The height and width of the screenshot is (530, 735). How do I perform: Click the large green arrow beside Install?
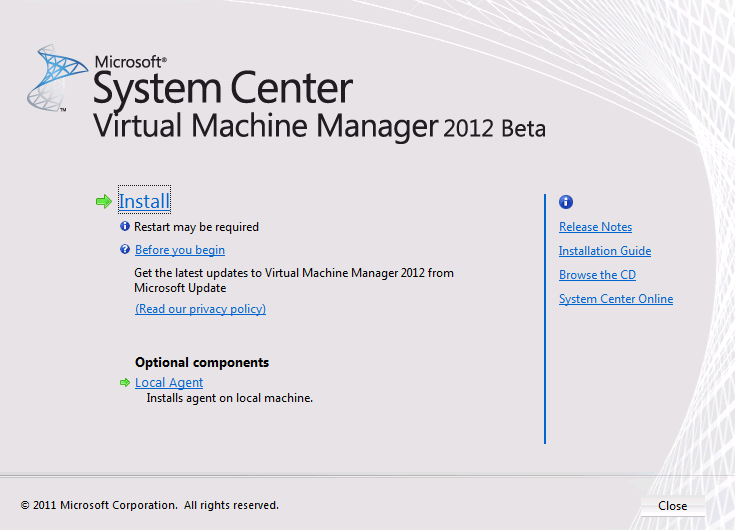(x=104, y=202)
